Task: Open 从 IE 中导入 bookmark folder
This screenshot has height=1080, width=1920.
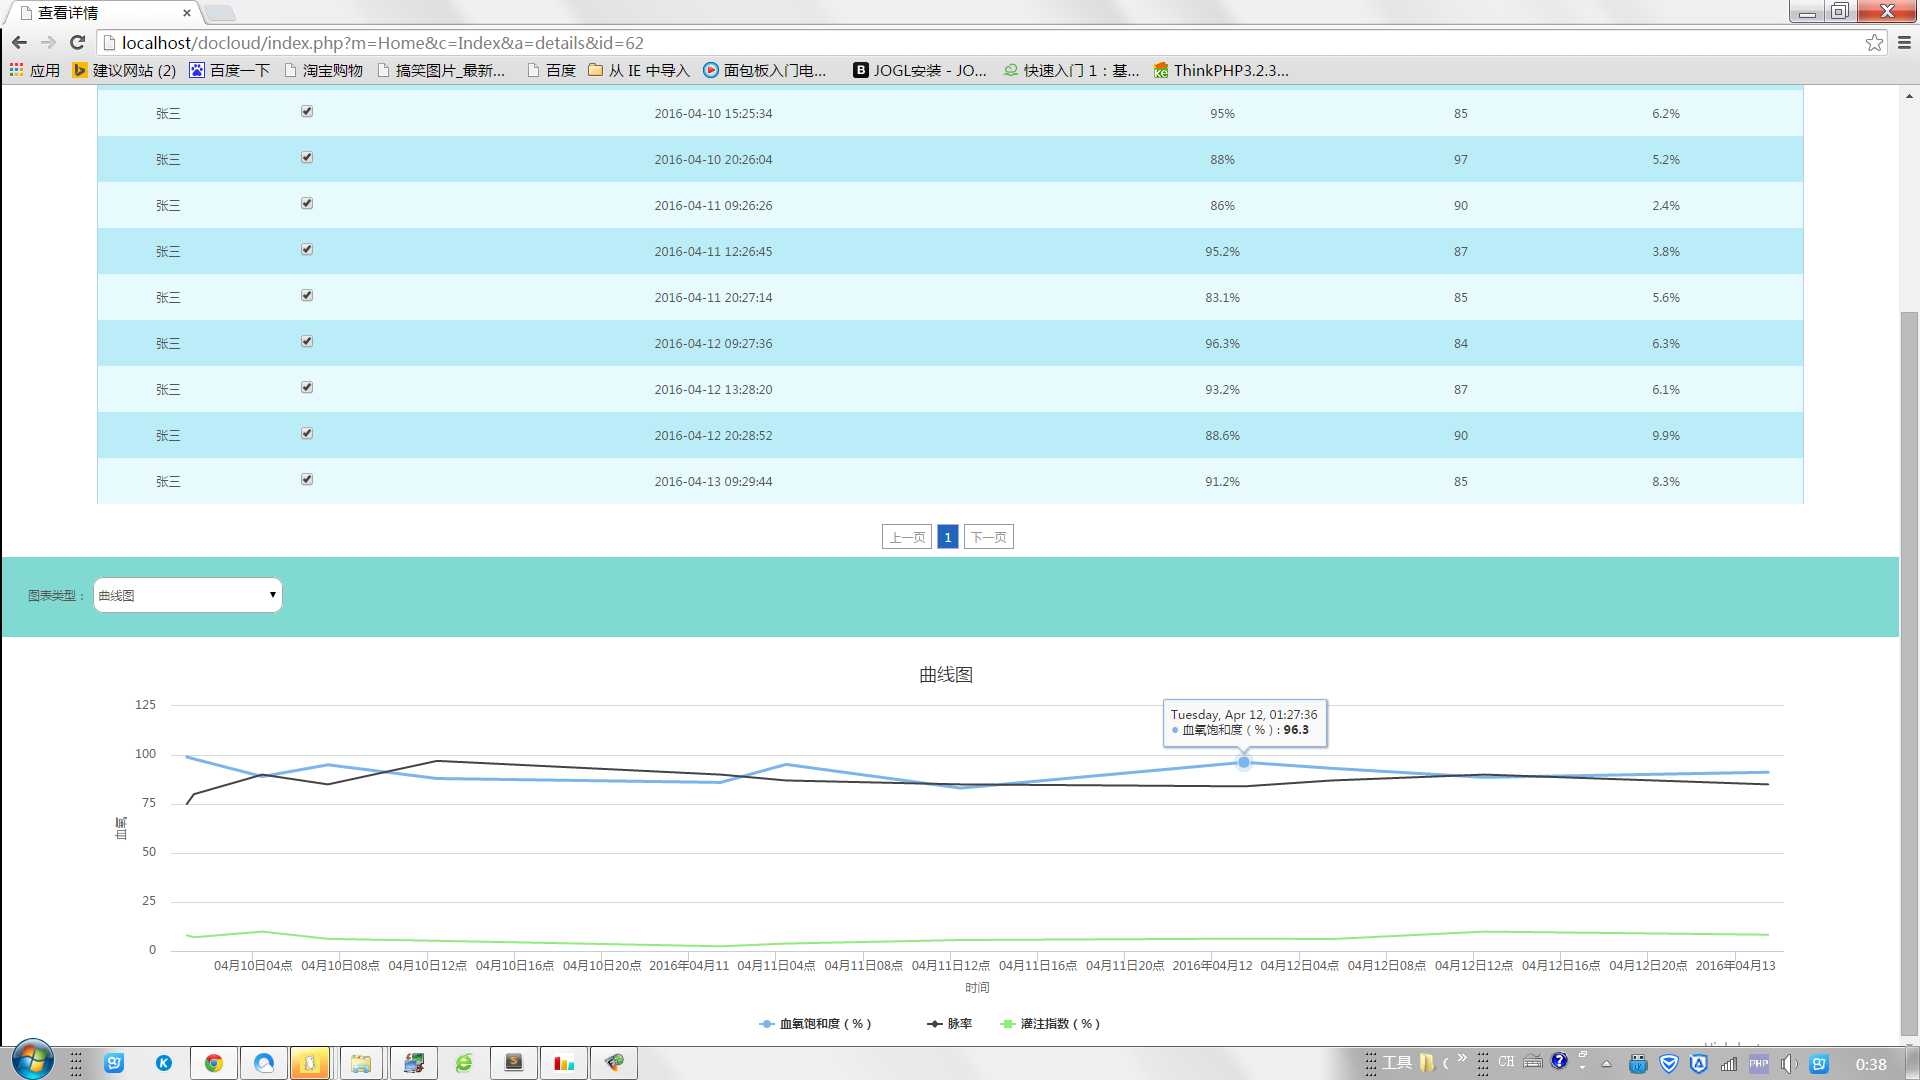Action: (x=639, y=70)
